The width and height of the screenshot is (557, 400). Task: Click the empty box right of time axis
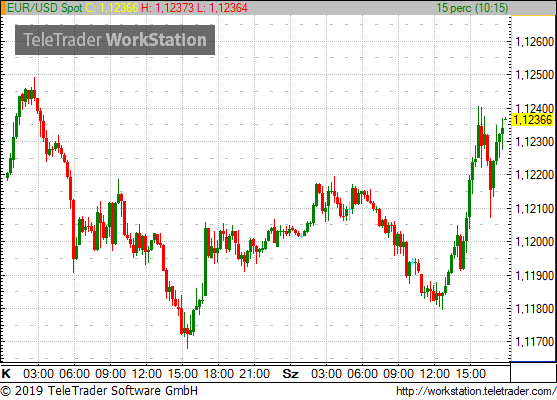coord(533,373)
